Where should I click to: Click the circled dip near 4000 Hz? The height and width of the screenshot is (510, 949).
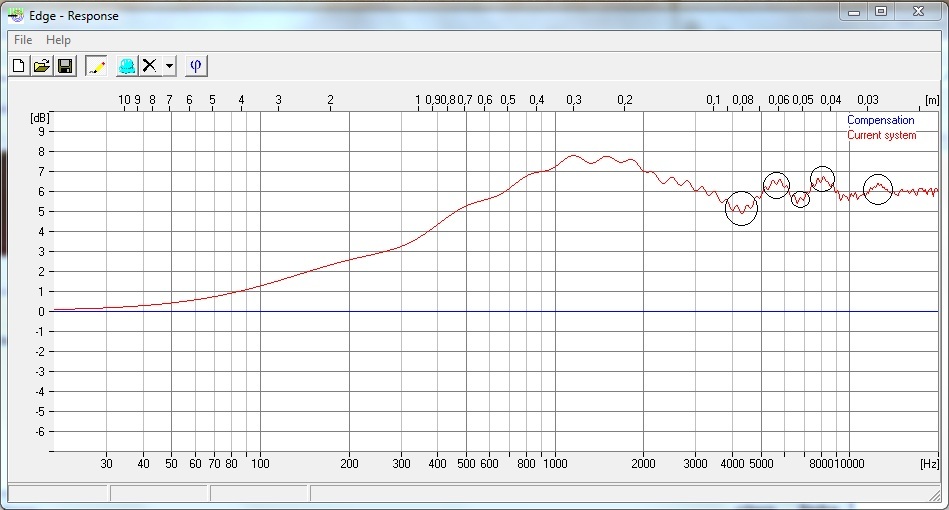point(741,209)
